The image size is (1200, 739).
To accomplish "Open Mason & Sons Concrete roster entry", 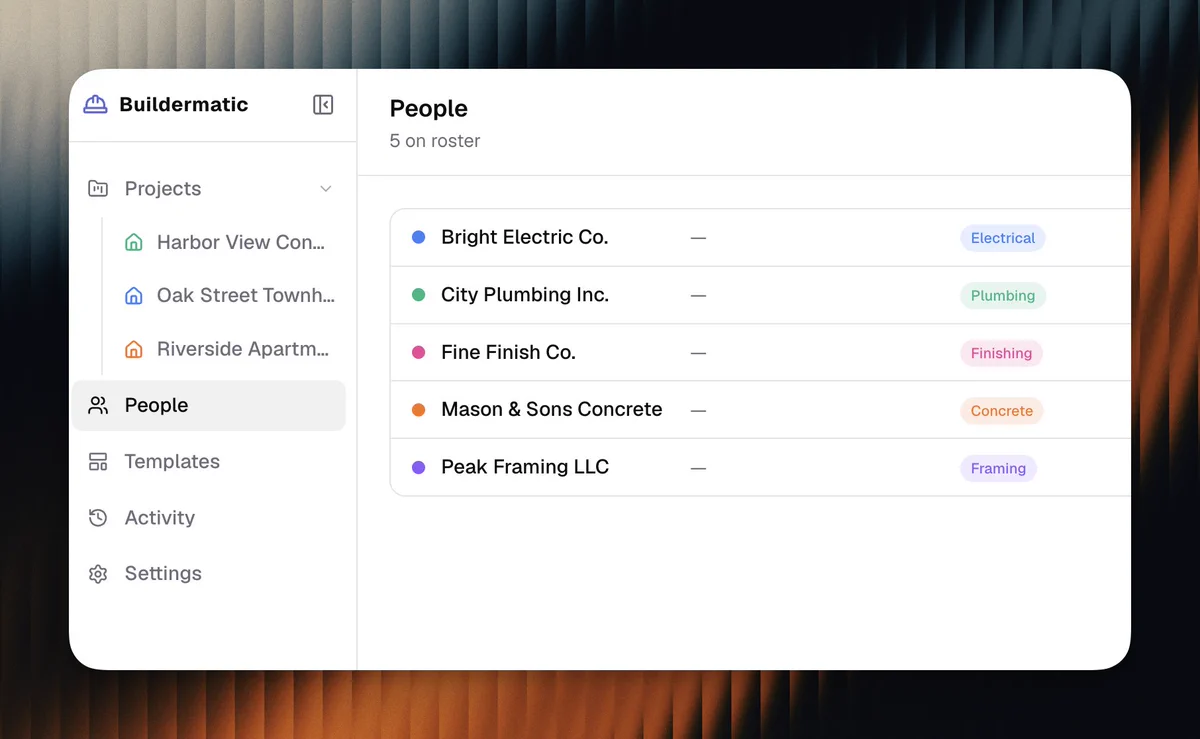I will click(761, 409).
